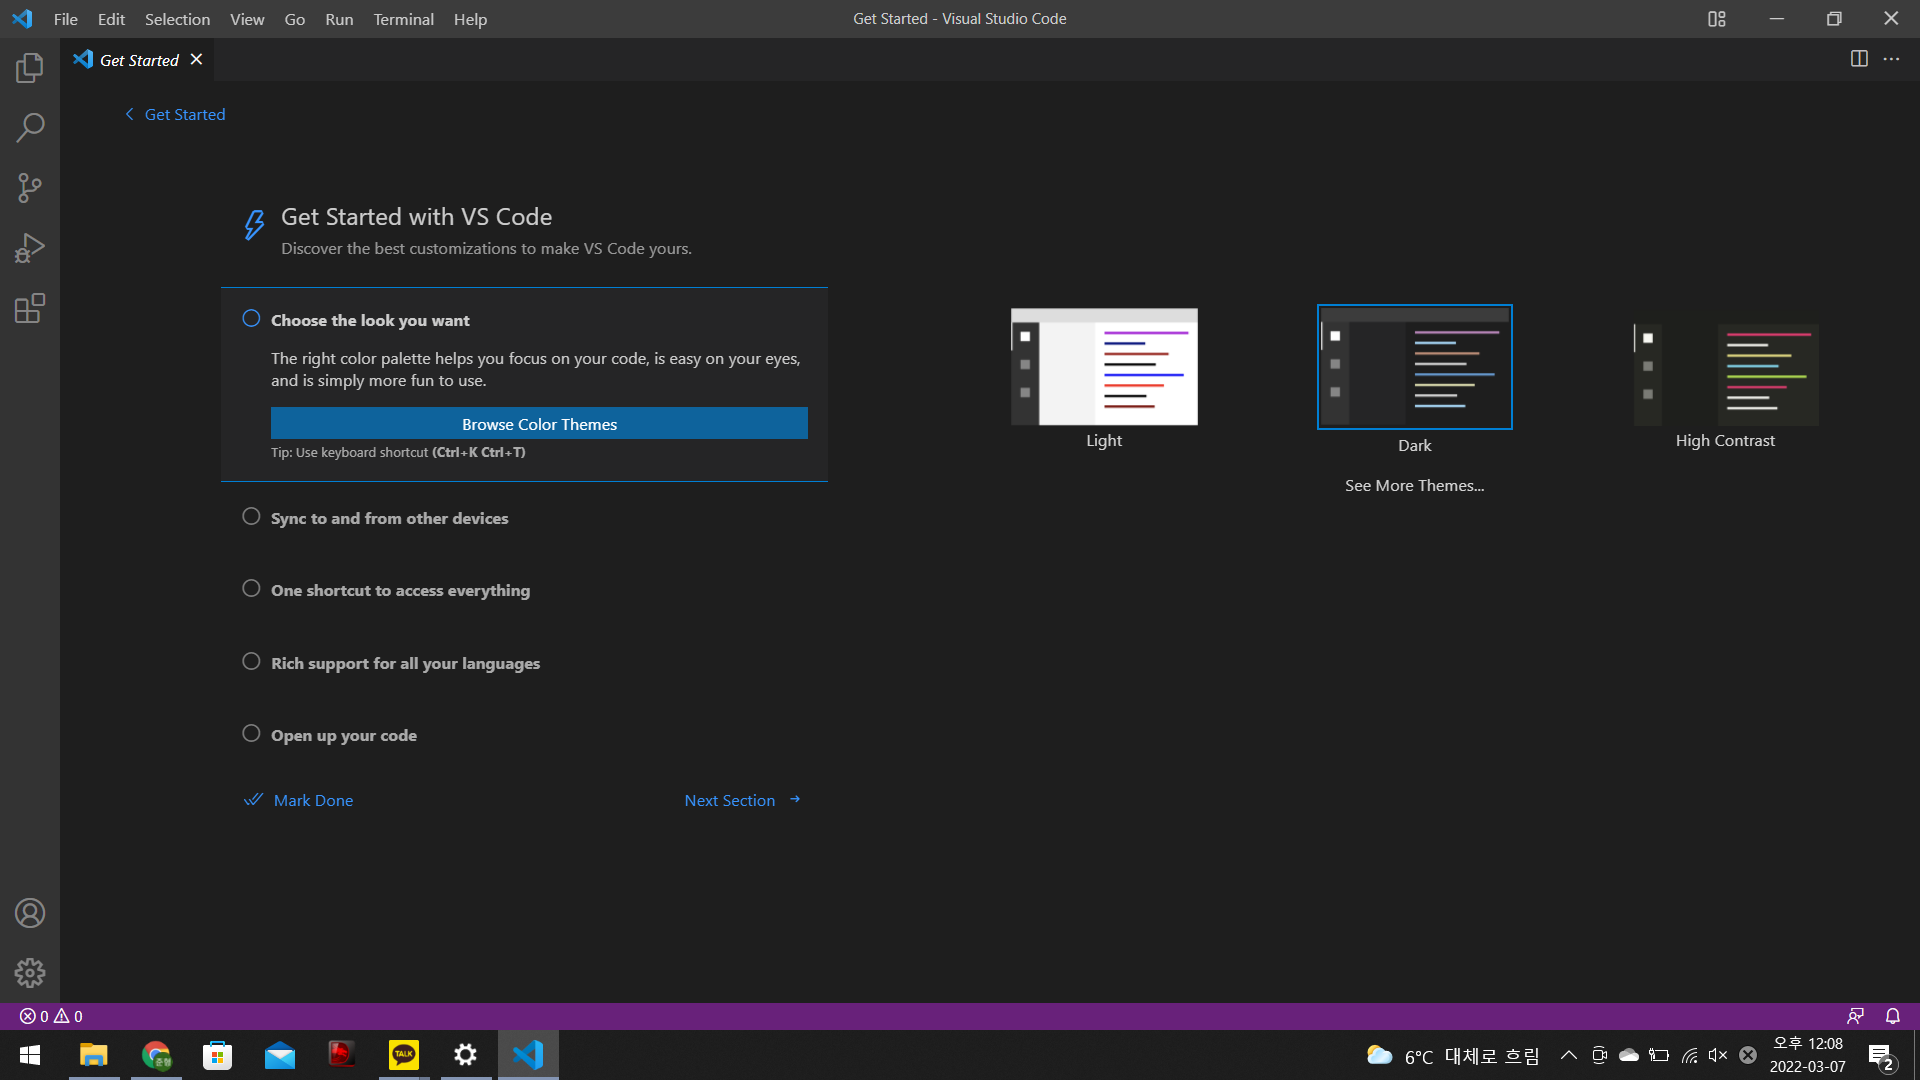Click Browse Color Themes button
Screen dimensions: 1920x1080
pos(539,423)
